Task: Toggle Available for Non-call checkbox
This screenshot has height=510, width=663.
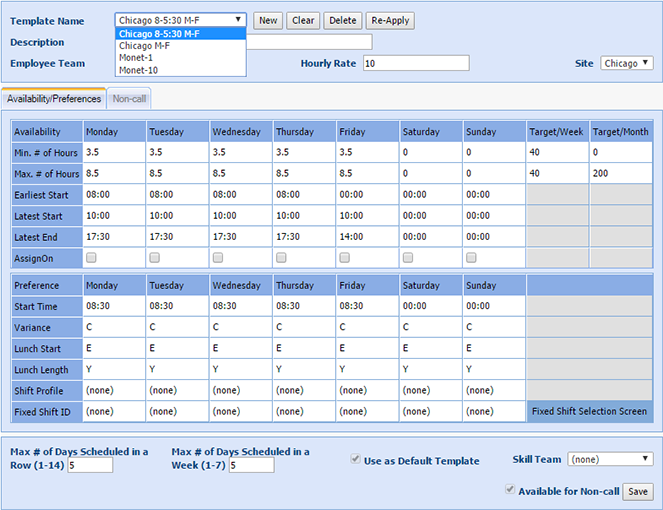Action: click(512, 491)
